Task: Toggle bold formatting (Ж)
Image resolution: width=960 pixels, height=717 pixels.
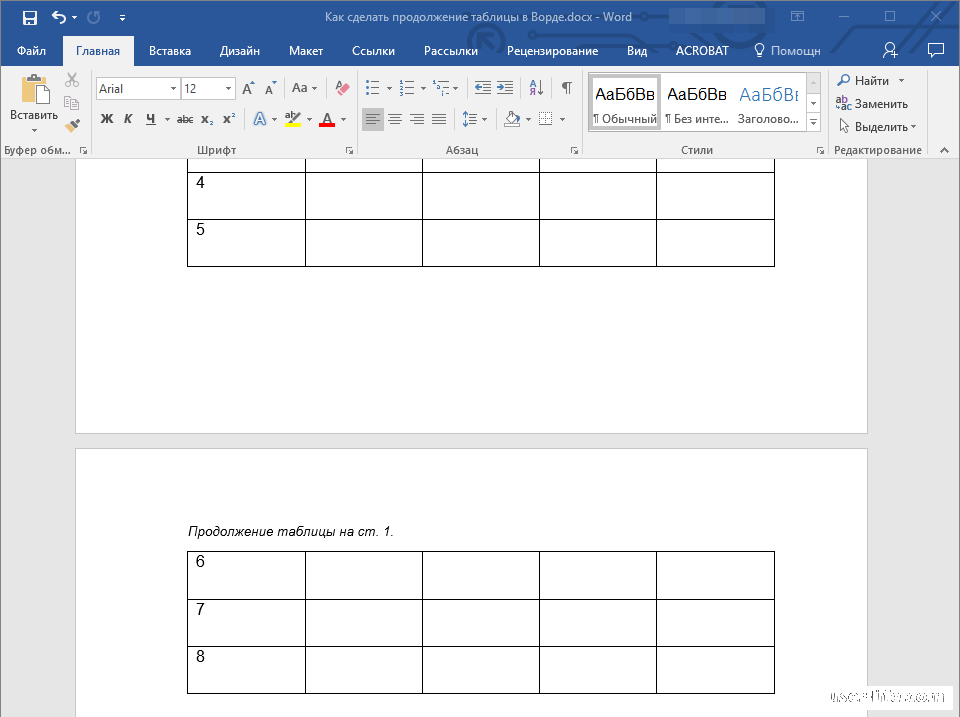Action: click(x=107, y=119)
